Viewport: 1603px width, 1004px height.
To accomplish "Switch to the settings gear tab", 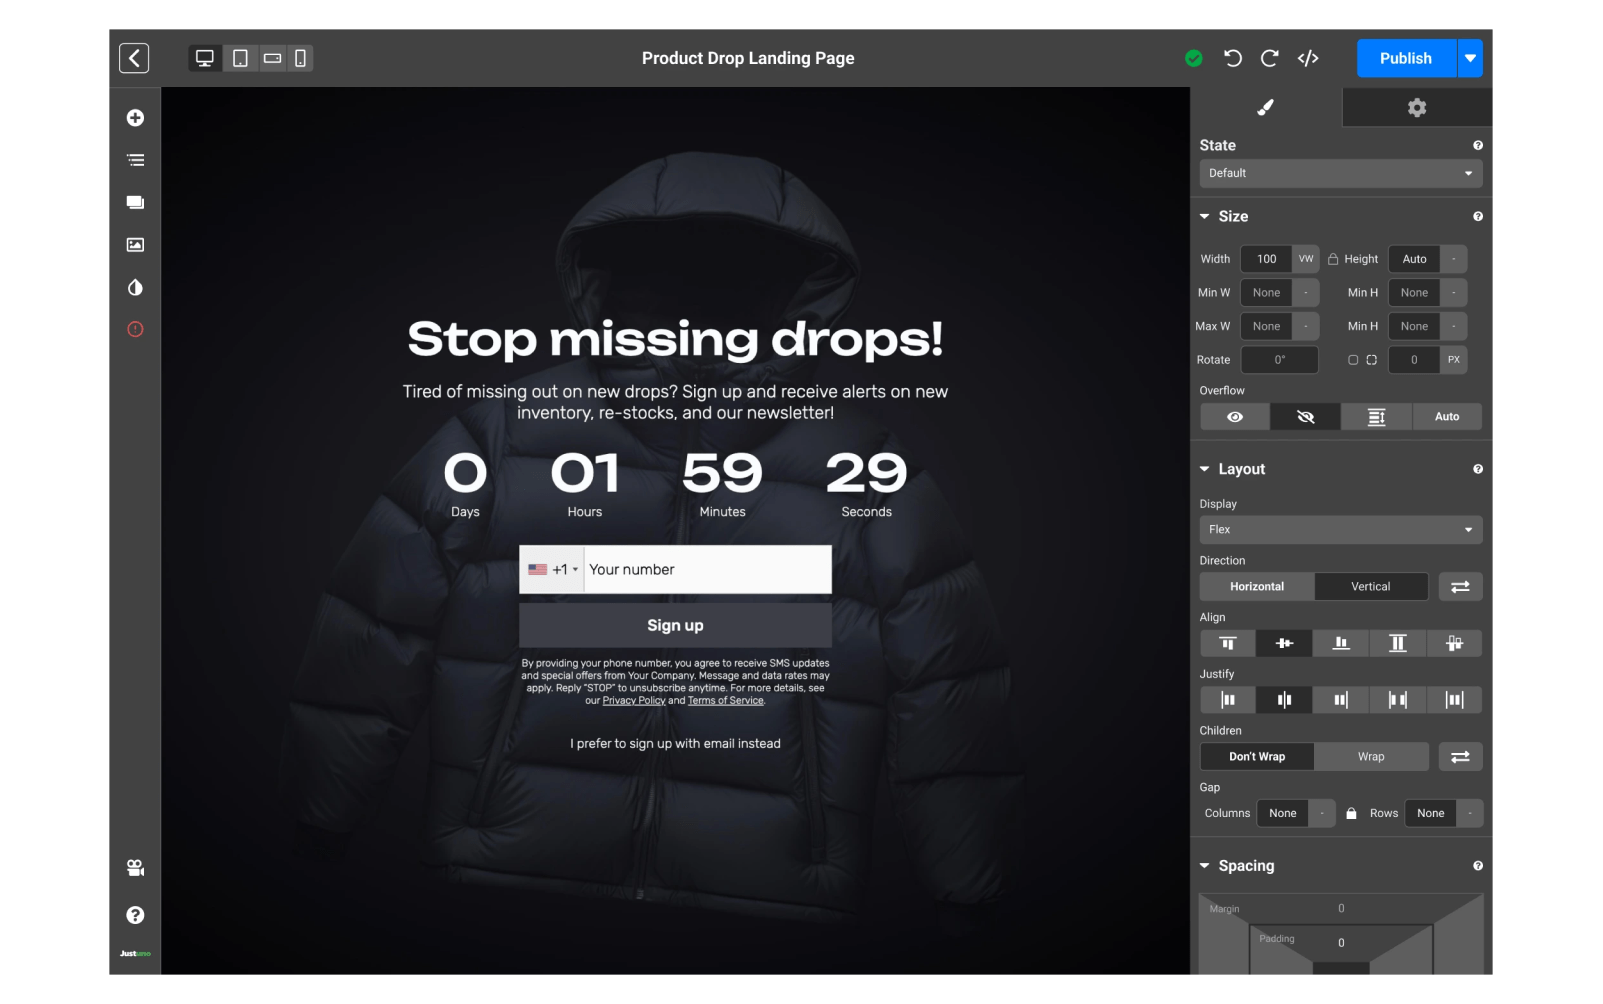I will (x=1416, y=108).
